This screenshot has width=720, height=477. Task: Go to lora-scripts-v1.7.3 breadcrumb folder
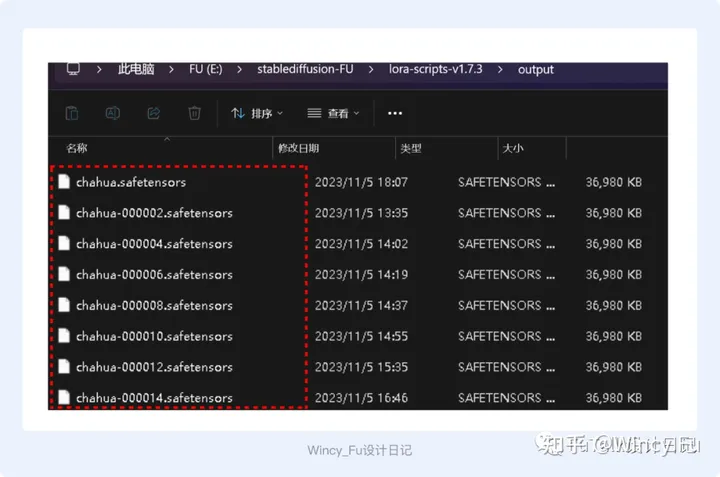[436, 69]
